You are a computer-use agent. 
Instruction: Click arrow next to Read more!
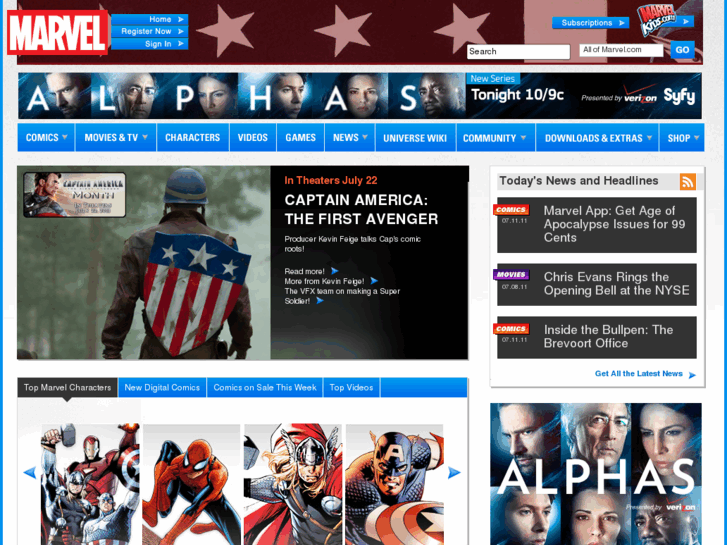pos(334,271)
